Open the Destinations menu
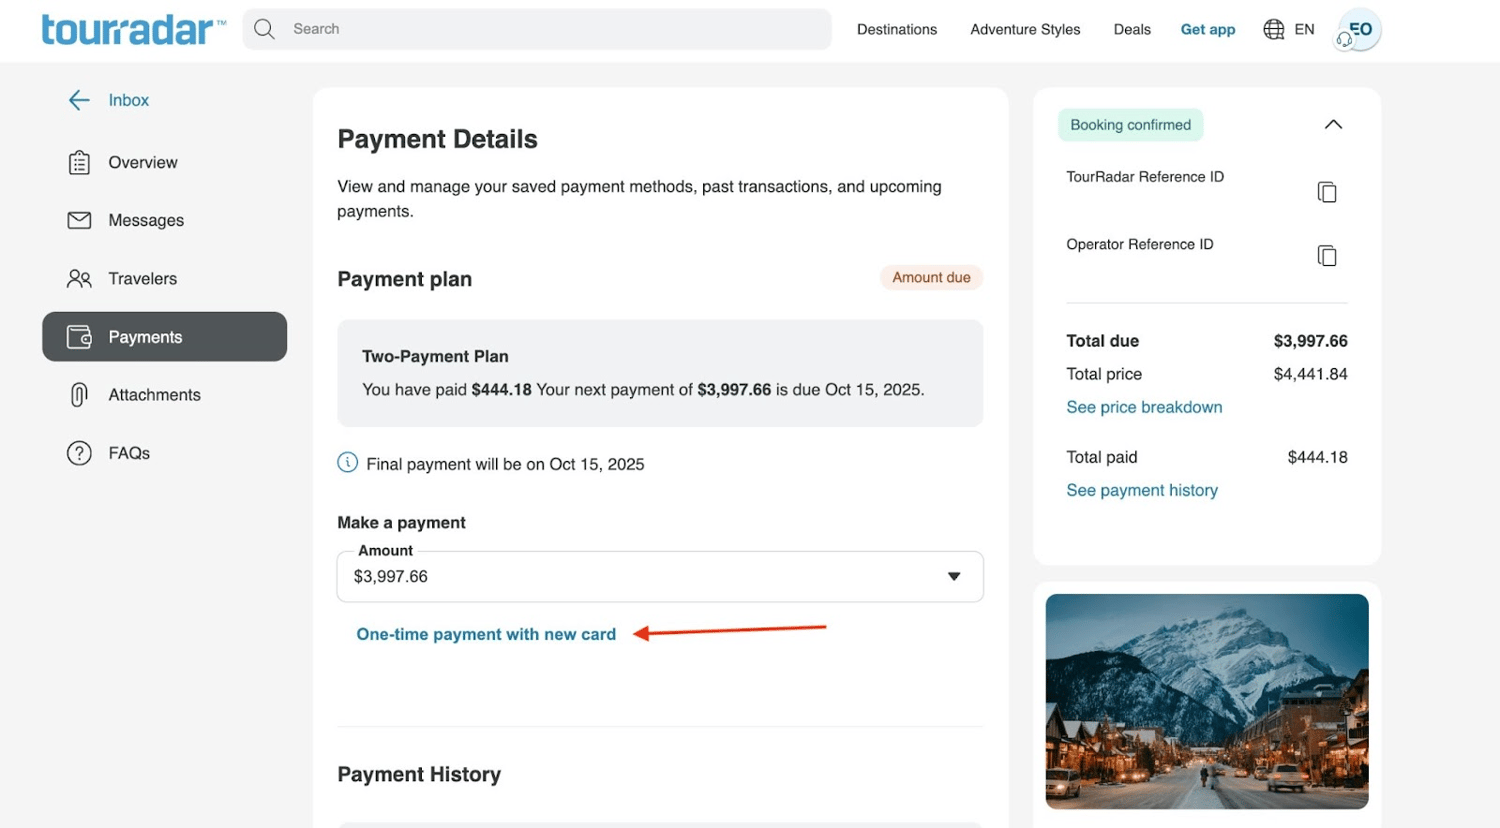Viewport: 1500px width, 828px height. (x=896, y=29)
